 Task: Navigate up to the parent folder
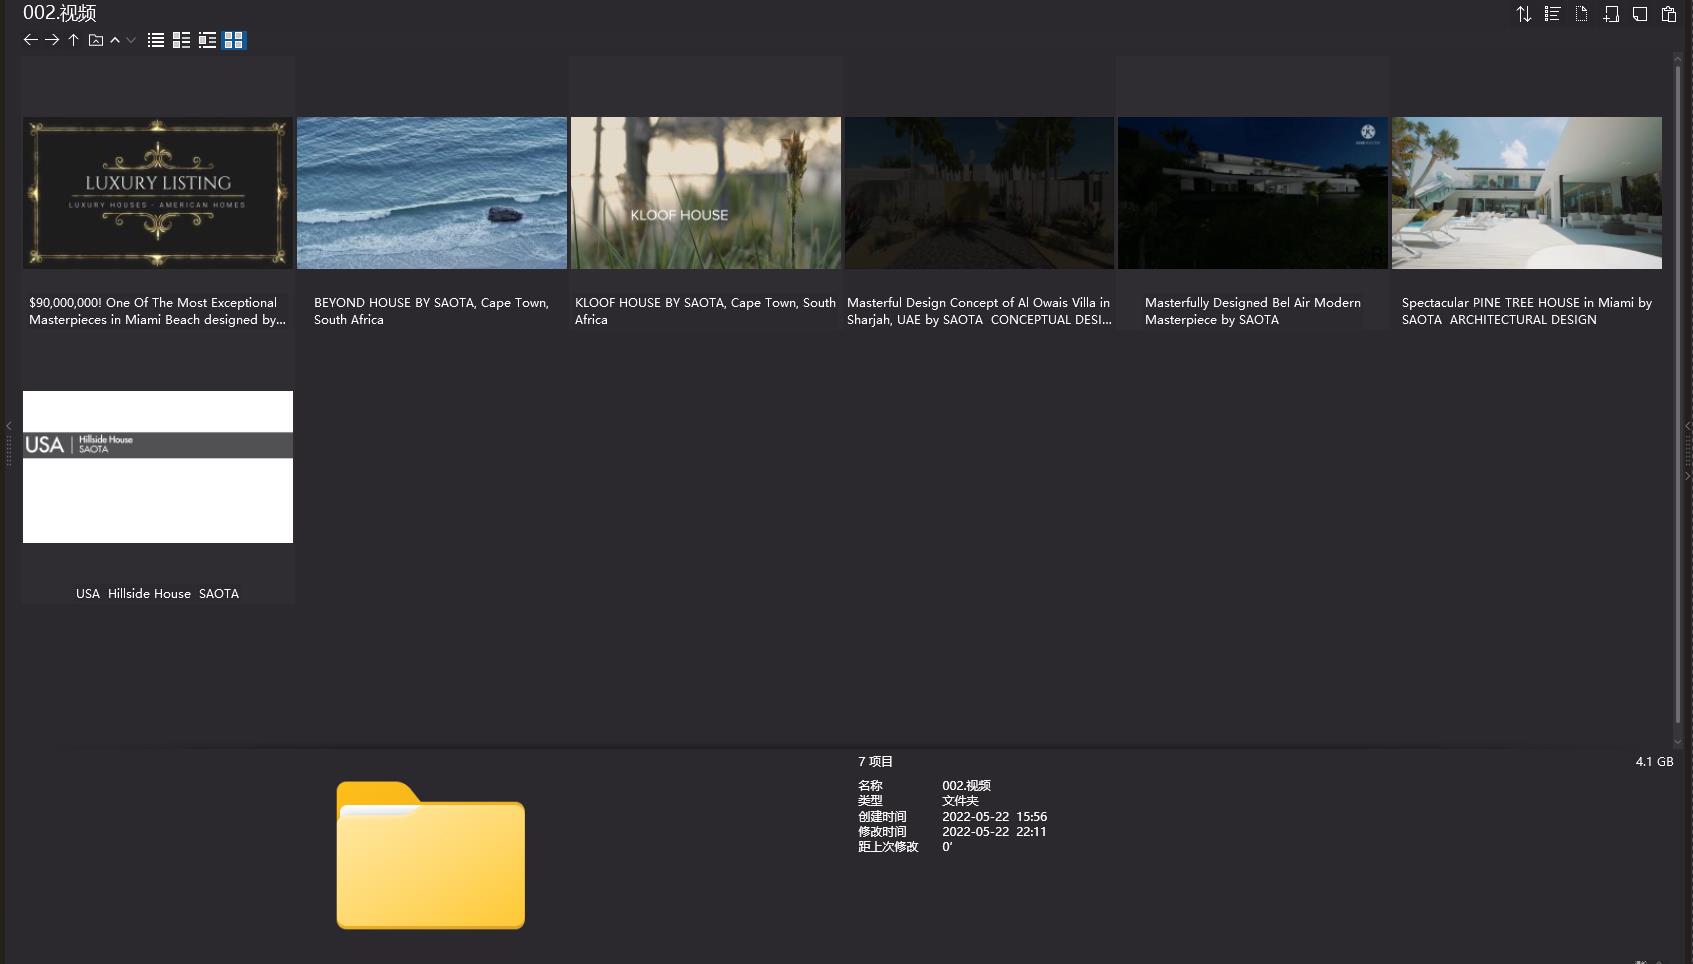pyautogui.click(x=73, y=40)
